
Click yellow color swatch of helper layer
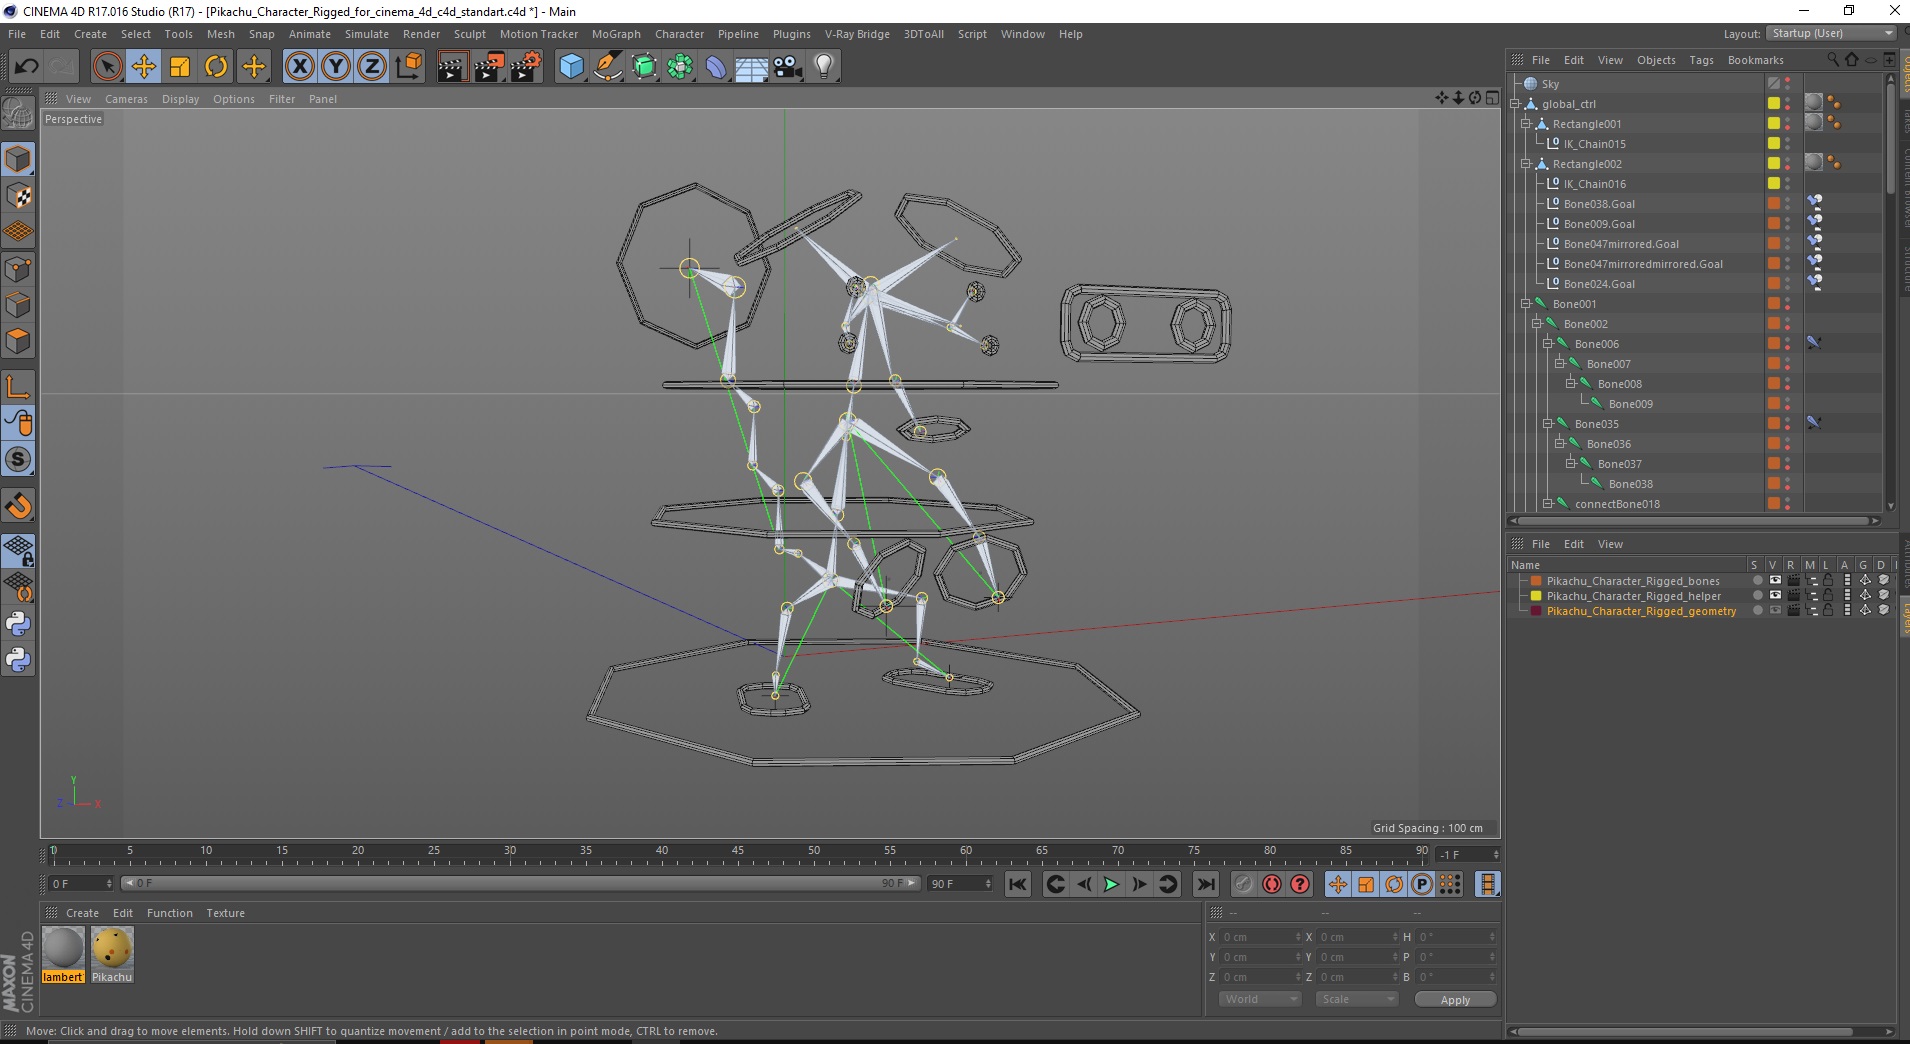1536,596
